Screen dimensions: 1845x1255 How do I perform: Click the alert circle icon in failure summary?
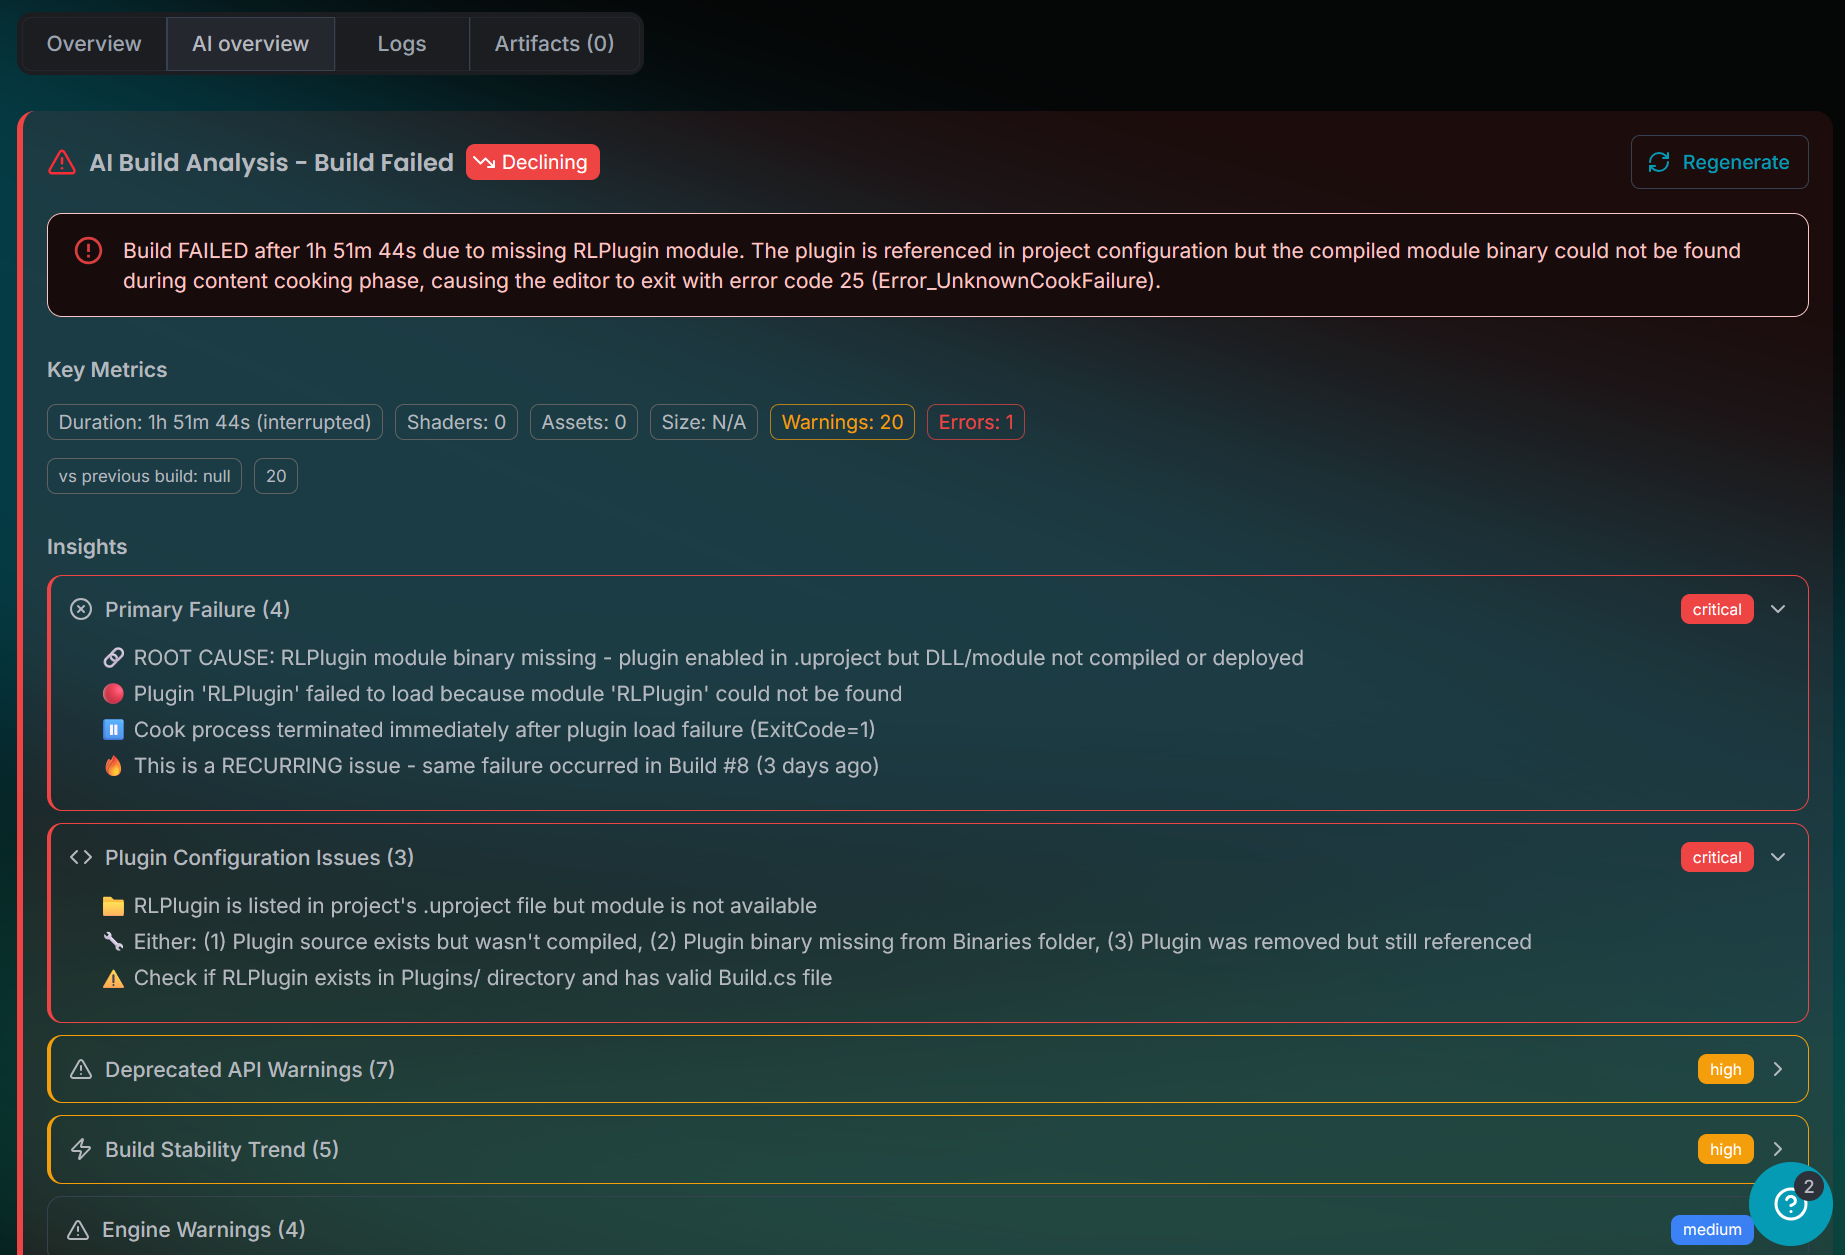tap(88, 250)
